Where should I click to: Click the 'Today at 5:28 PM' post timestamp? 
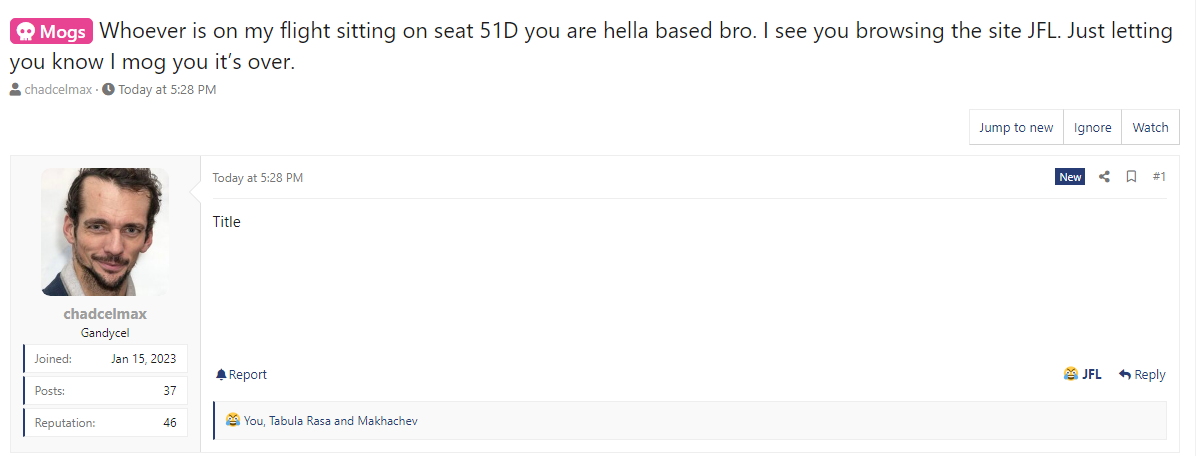click(257, 178)
